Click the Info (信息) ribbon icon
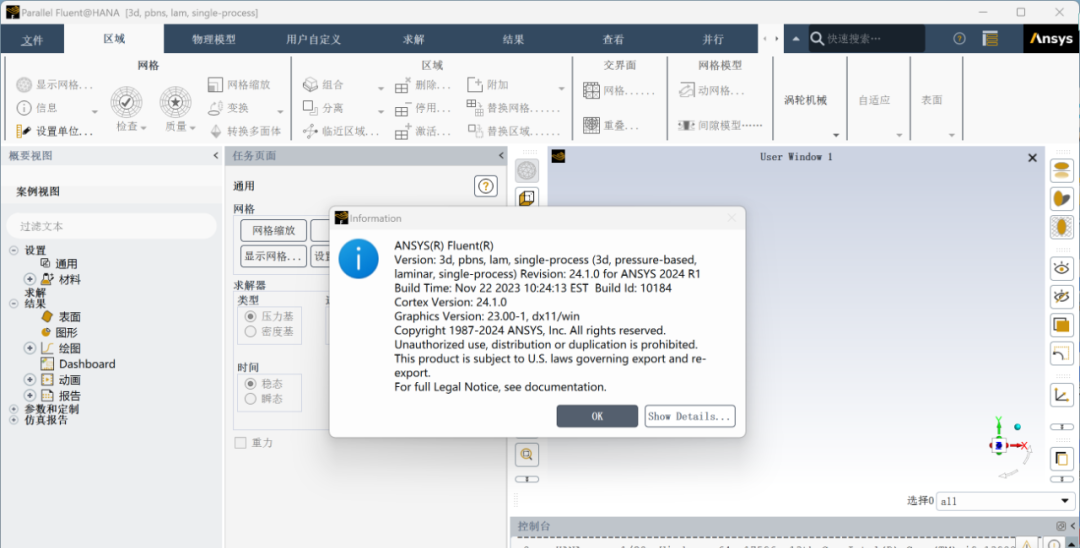 point(23,107)
